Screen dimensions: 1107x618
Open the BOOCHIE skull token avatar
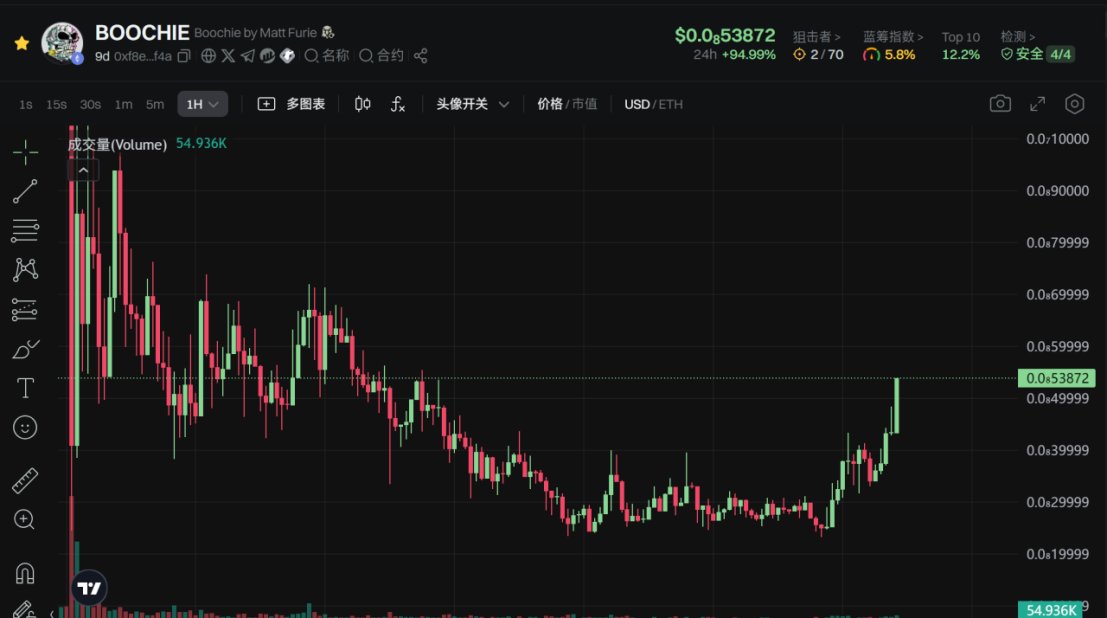[62, 42]
